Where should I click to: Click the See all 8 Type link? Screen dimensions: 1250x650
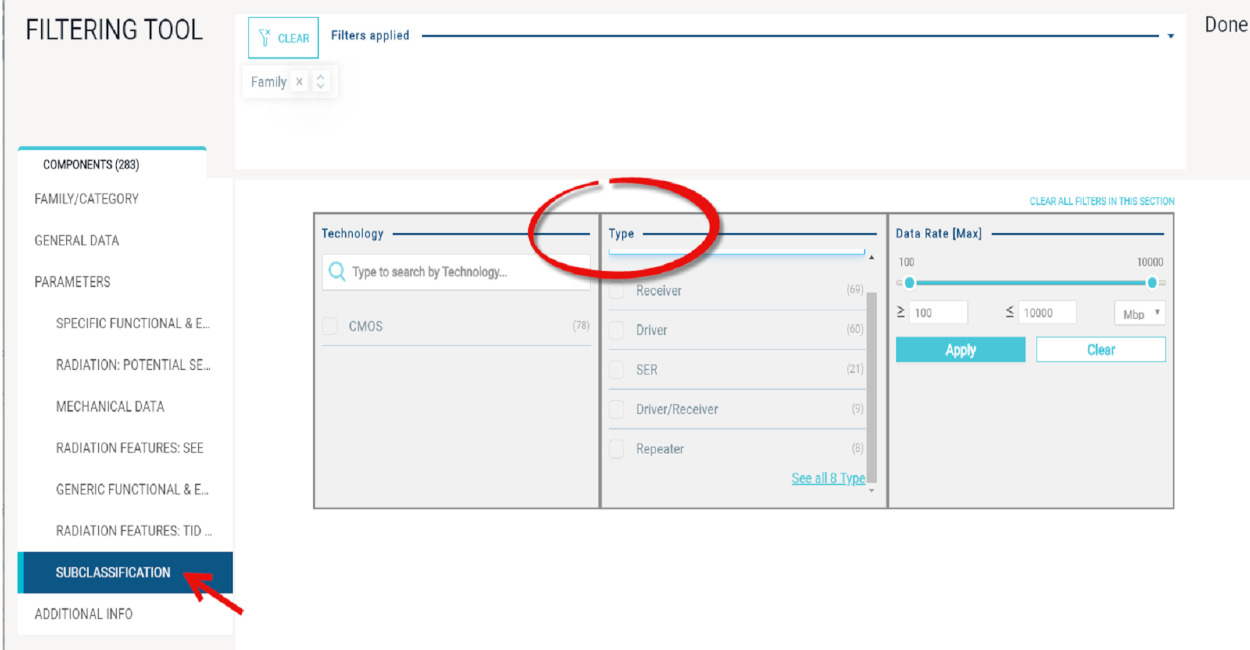pyautogui.click(x=828, y=479)
